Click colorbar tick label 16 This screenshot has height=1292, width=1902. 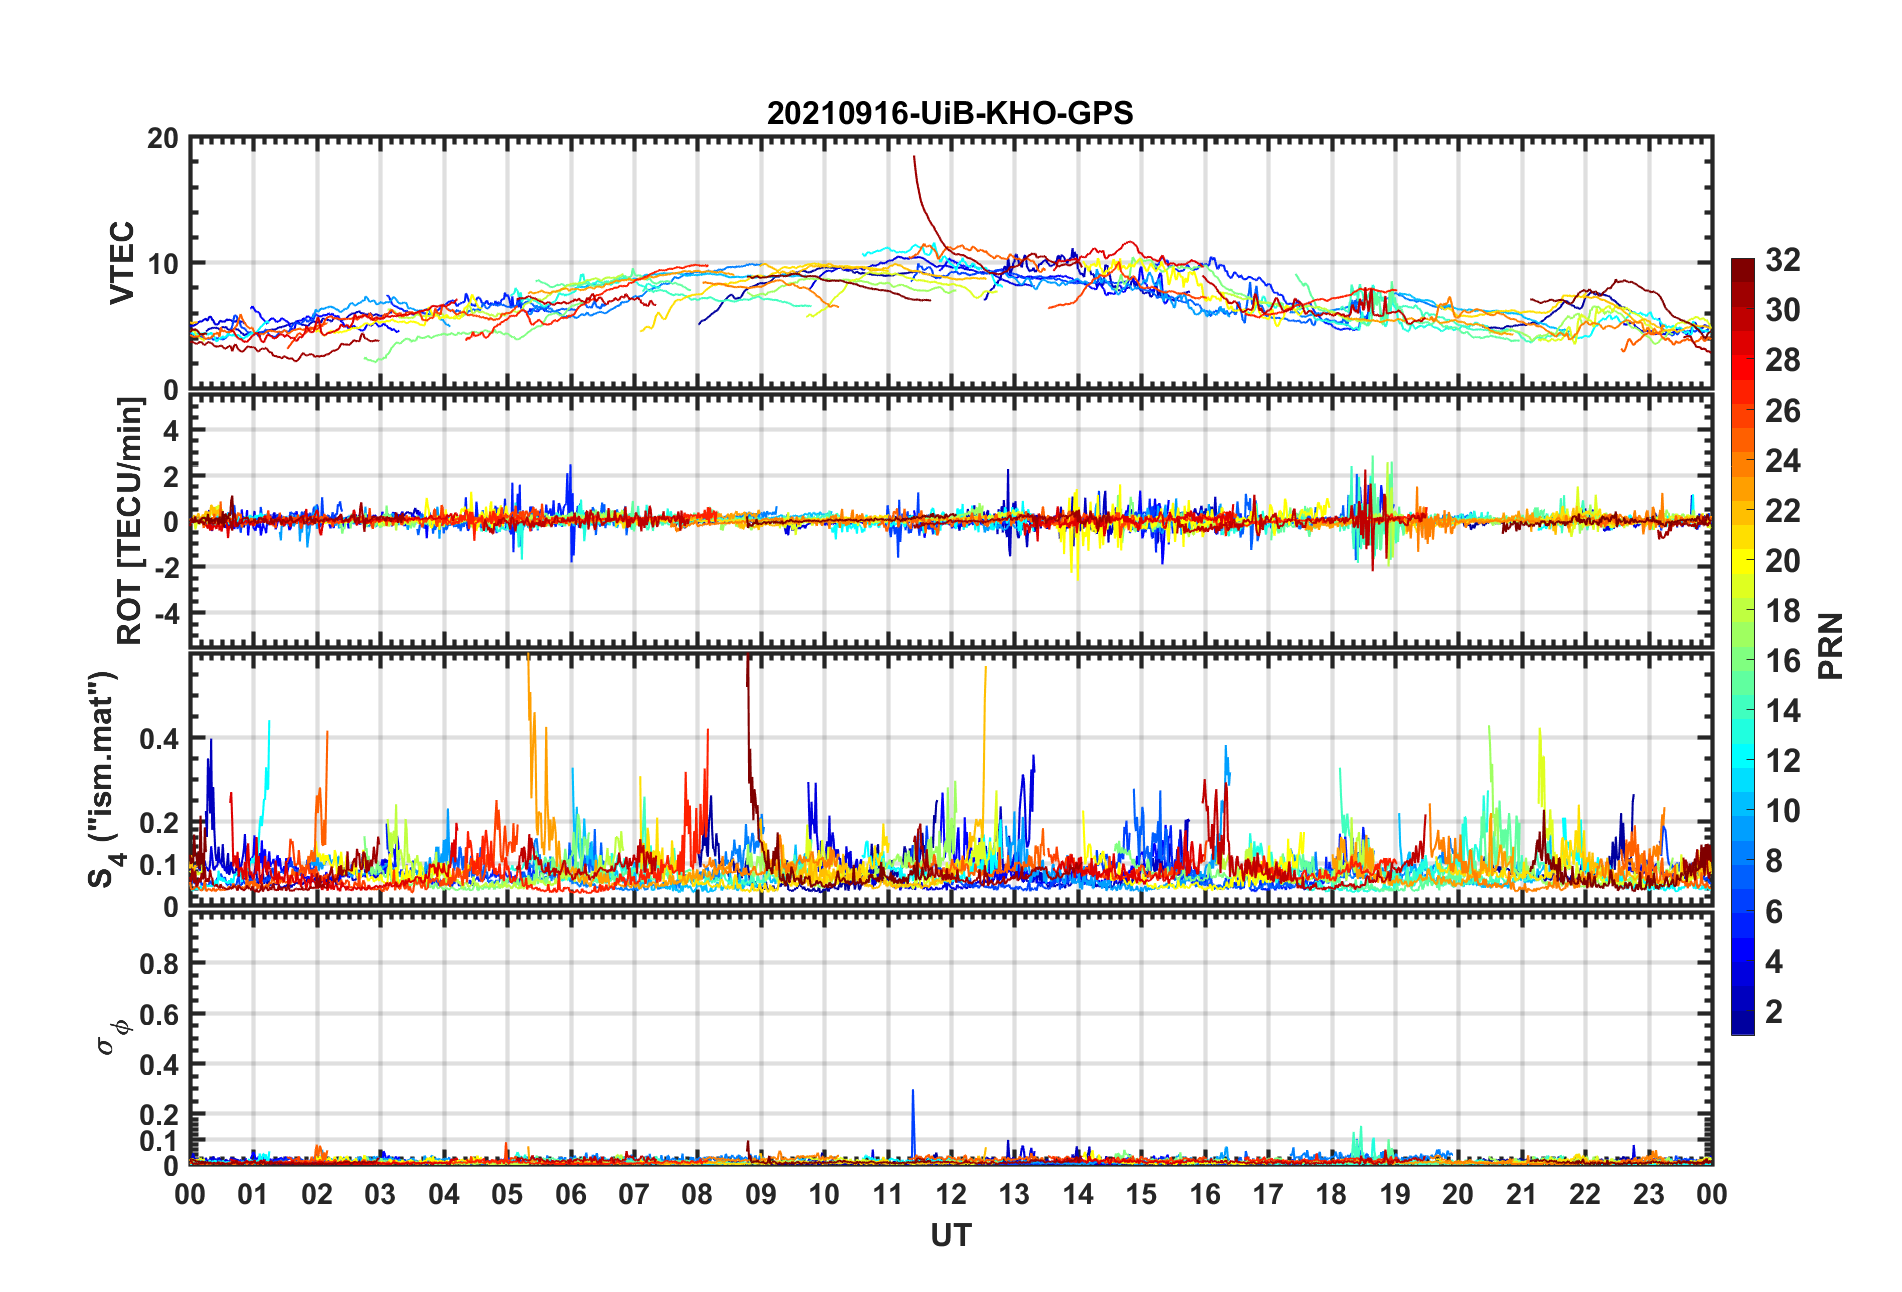pos(1782,661)
